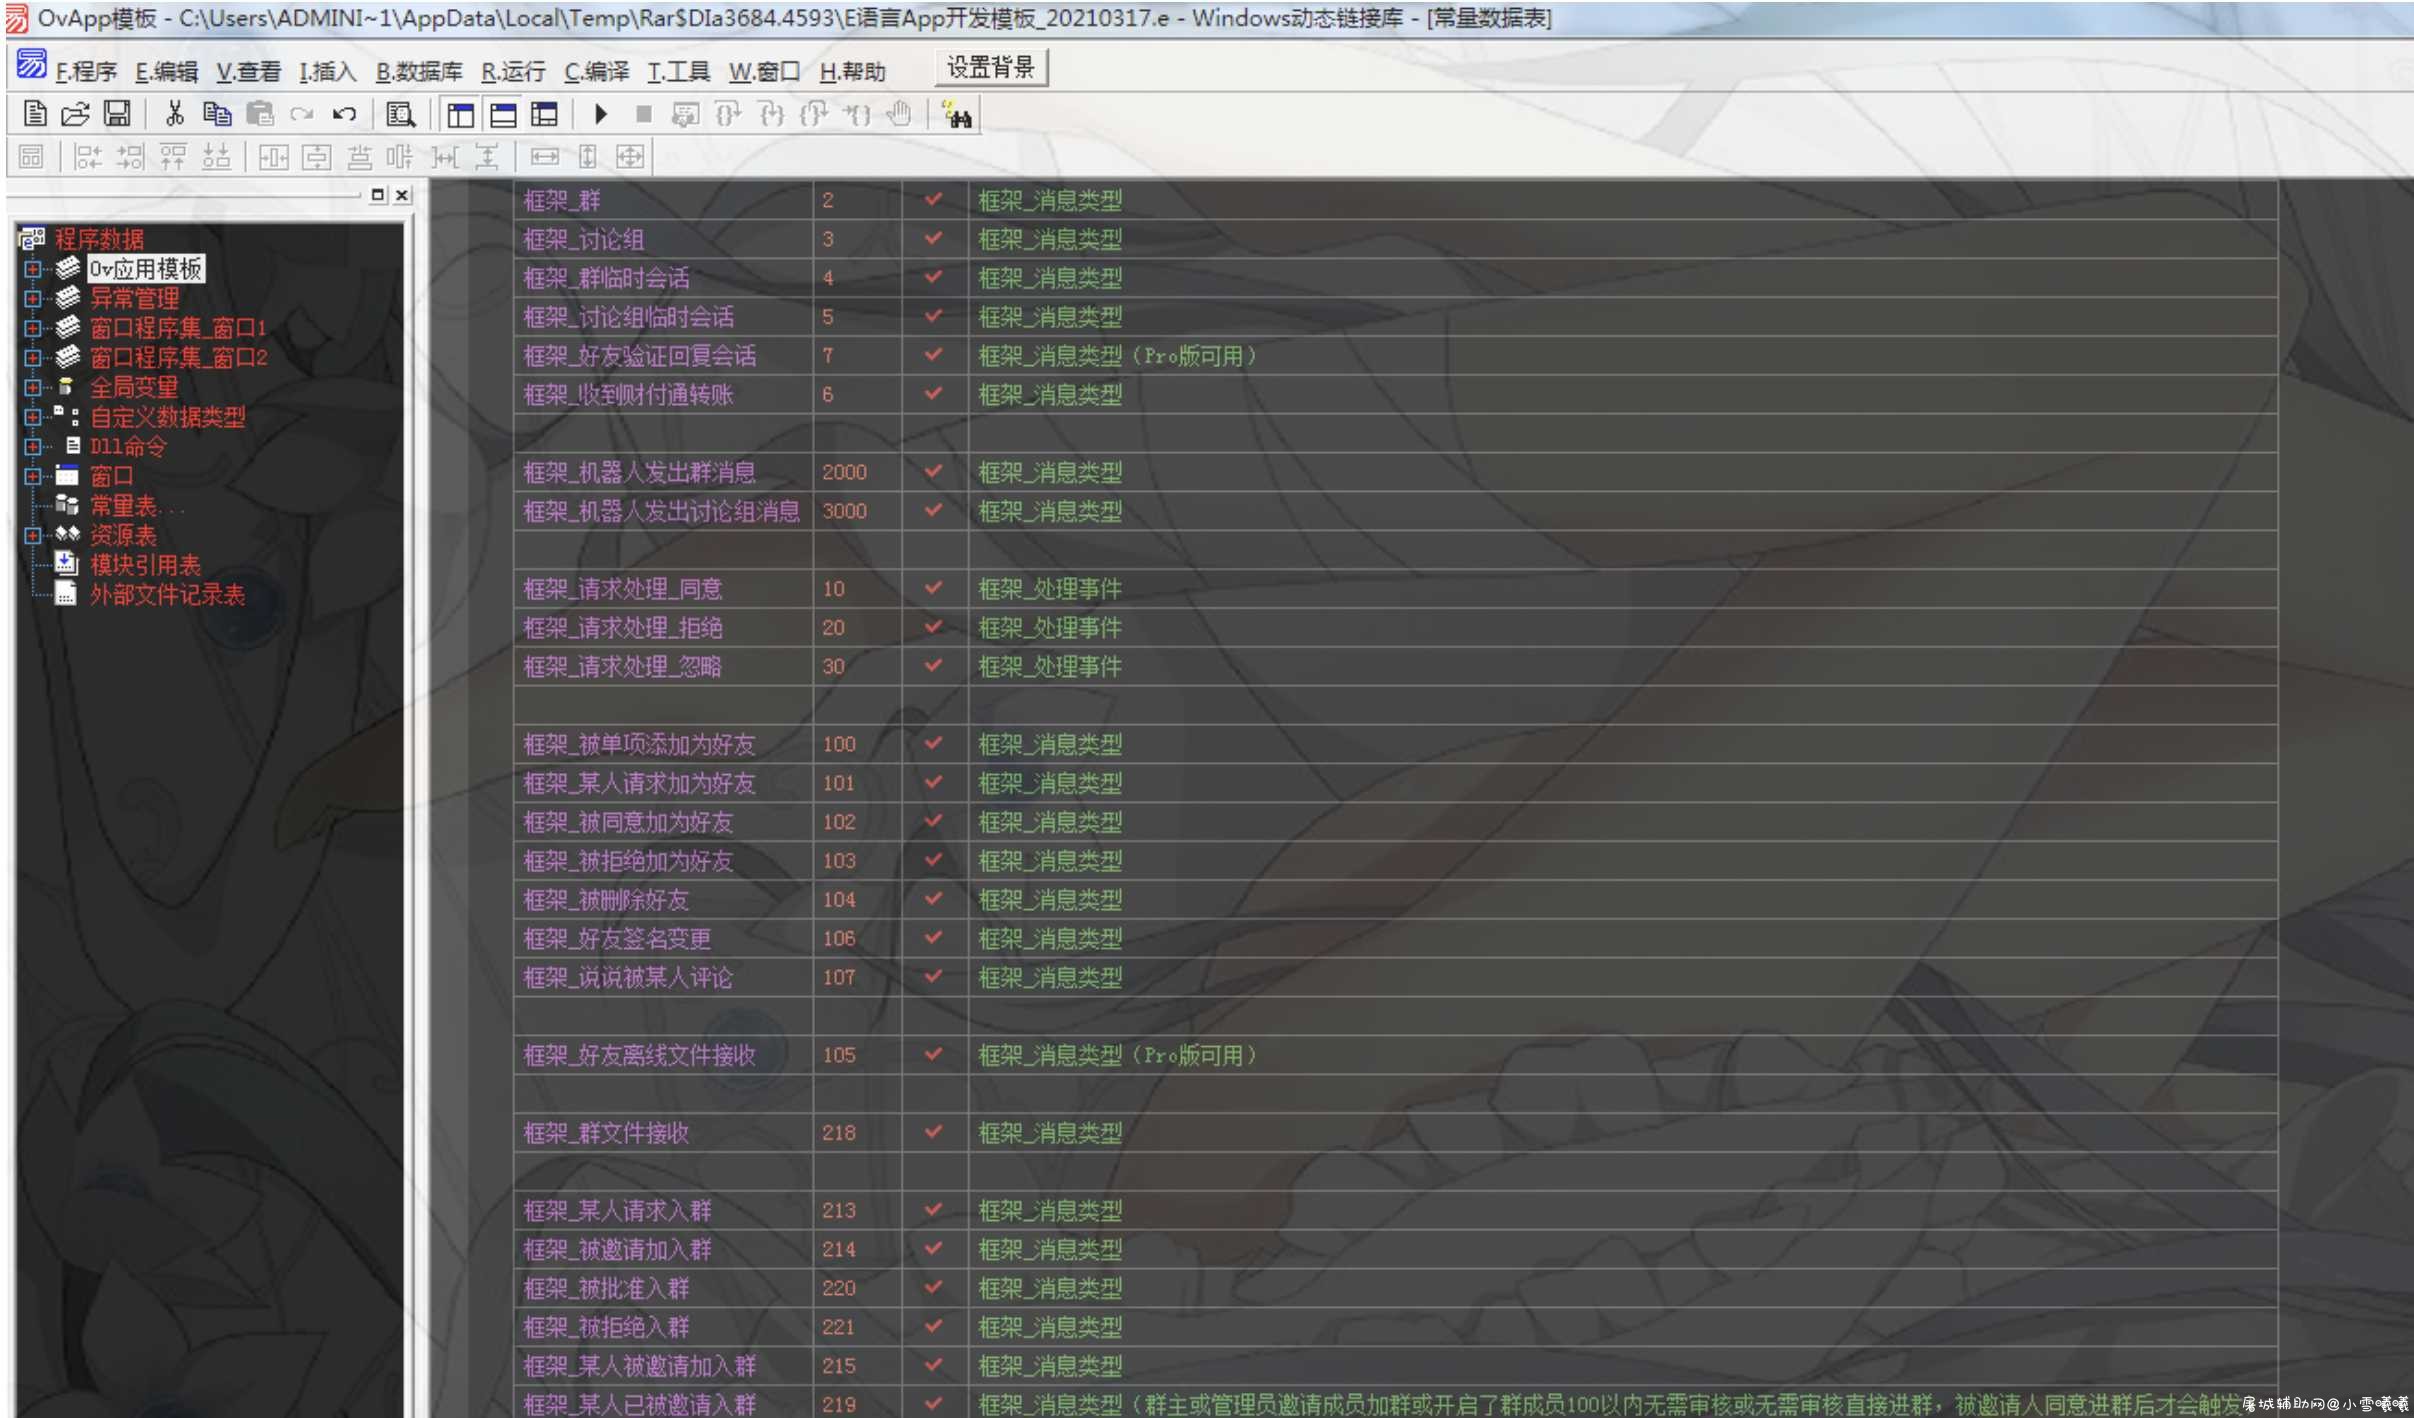Toggle the checkmark for 框架_请求处理_同意
The width and height of the screenshot is (2414, 1418).
(x=933, y=588)
